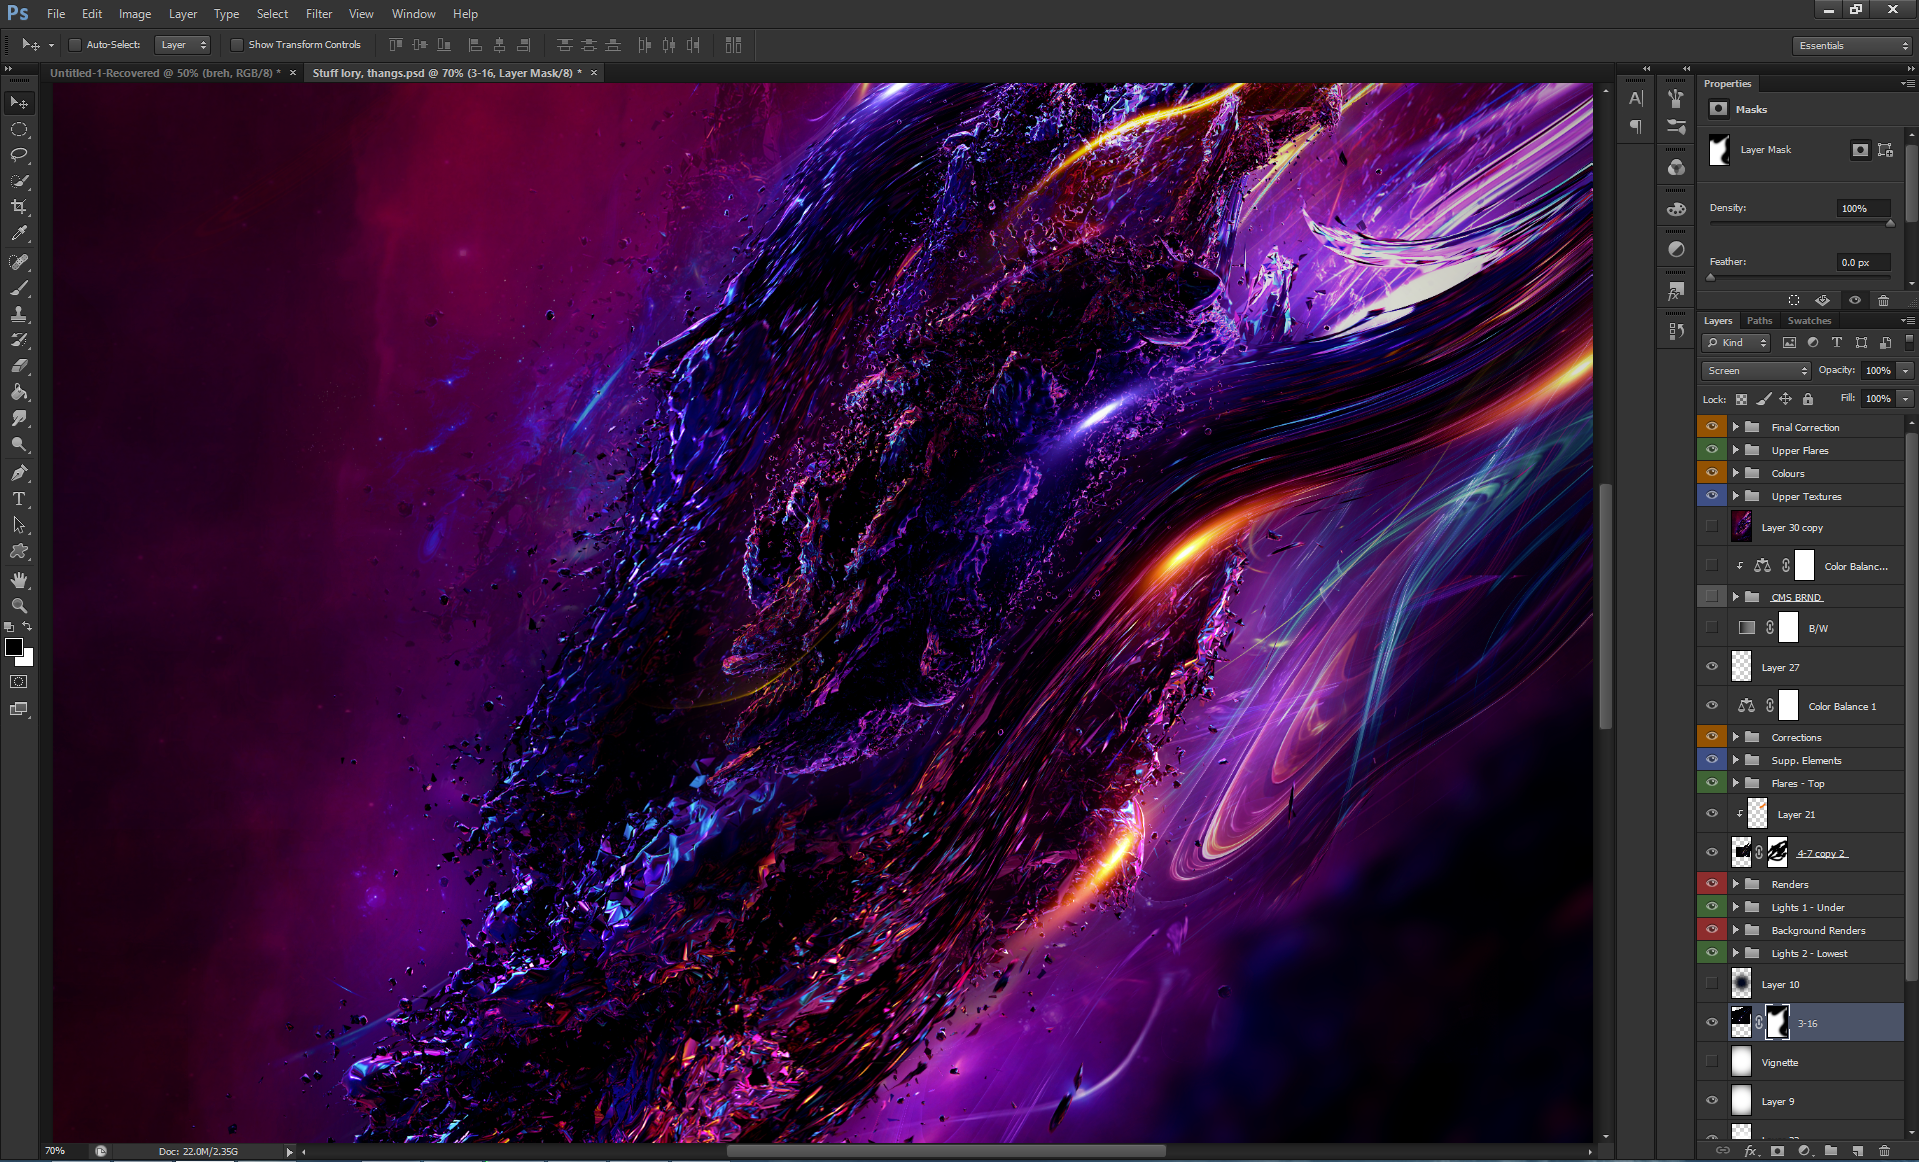1919x1162 pixels.
Task: Click the foreground color swatch
Action: pyautogui.click(x=14, y=648)
